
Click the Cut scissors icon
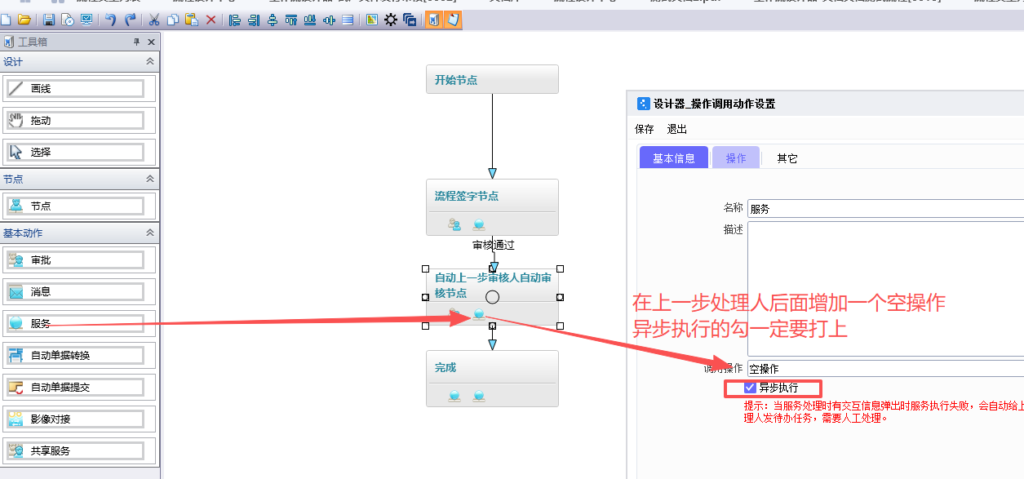point(154,20)
